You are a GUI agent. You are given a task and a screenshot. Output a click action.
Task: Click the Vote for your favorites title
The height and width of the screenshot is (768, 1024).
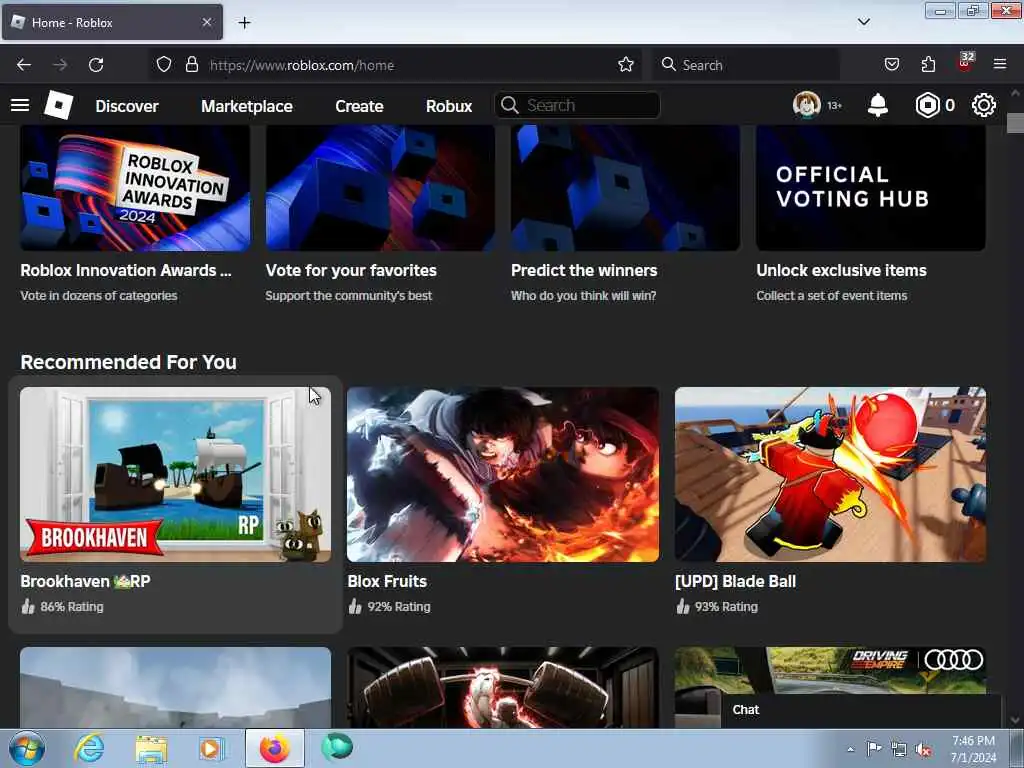pos(351,270)
